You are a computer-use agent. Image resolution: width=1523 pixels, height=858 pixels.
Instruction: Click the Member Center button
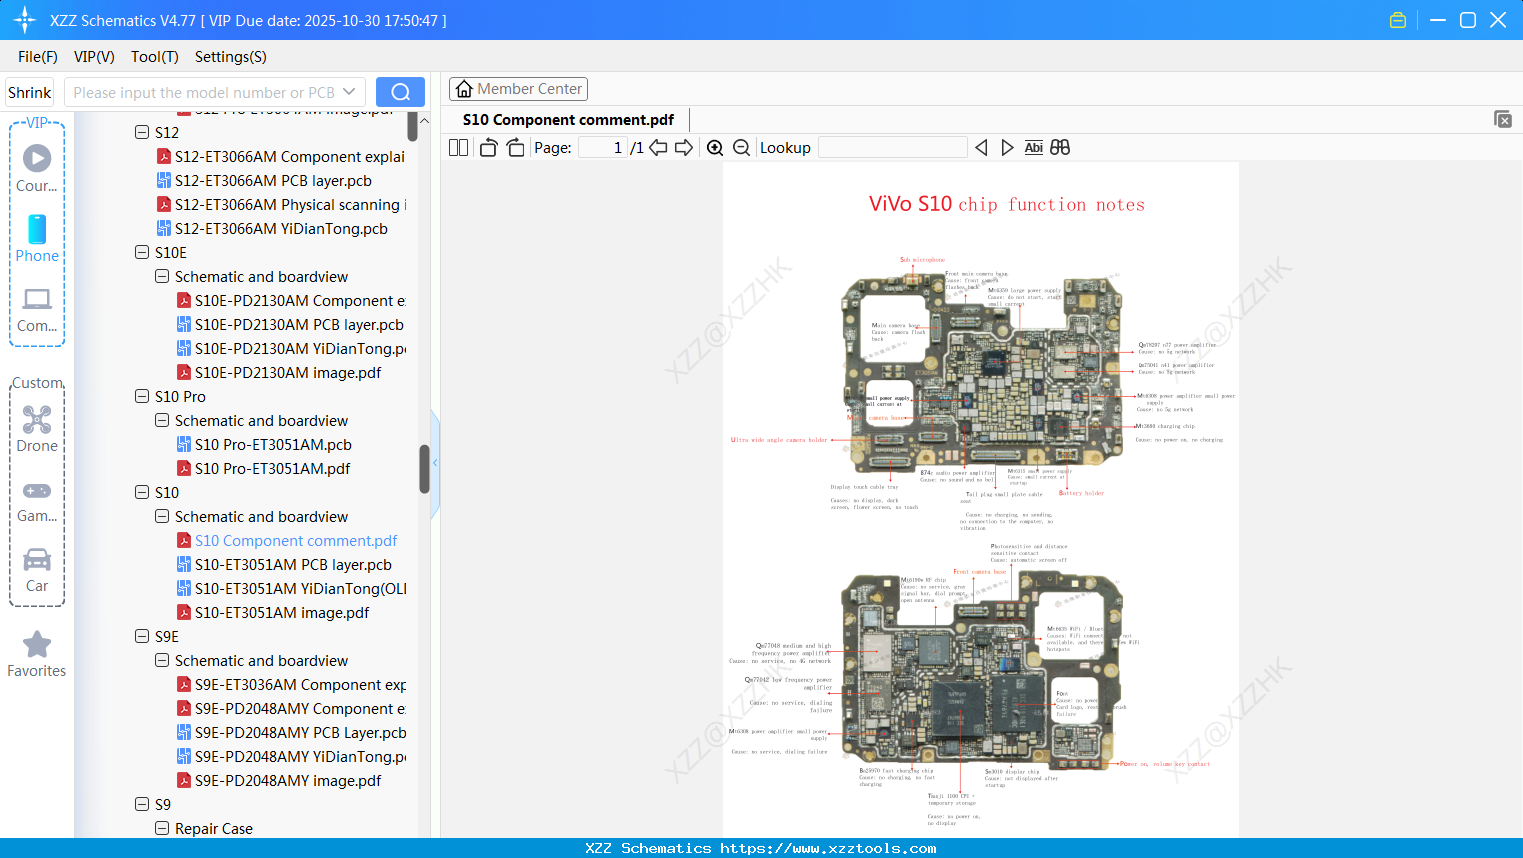tap(518, 88)
